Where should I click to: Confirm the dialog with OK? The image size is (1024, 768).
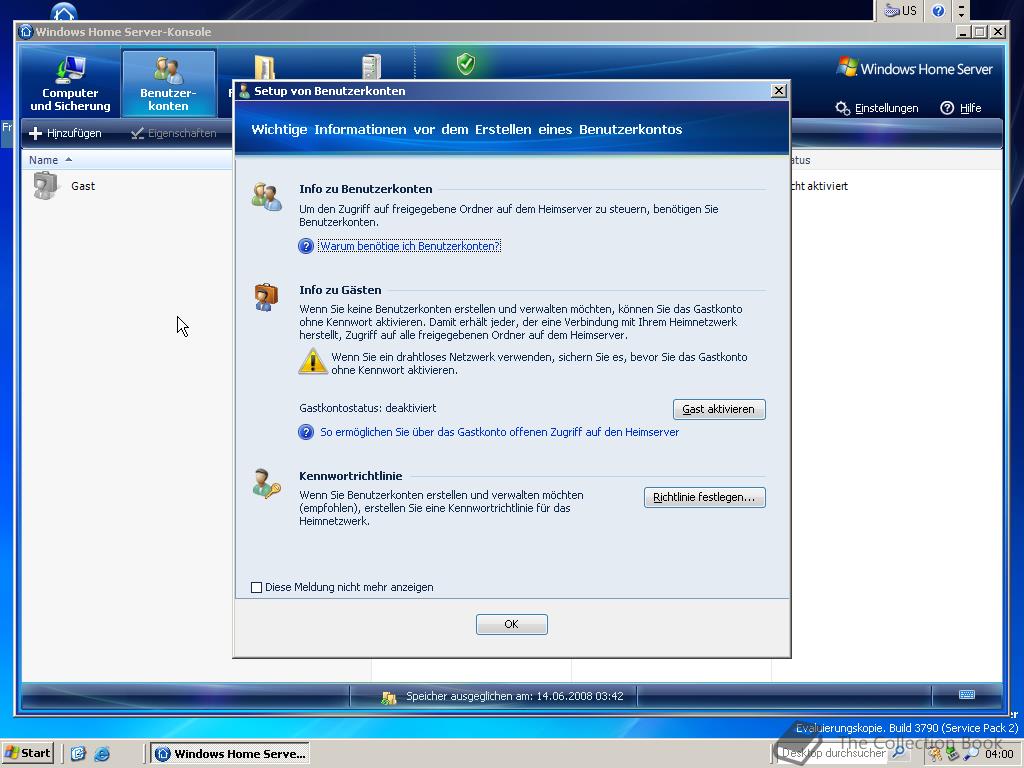(511, 624)
